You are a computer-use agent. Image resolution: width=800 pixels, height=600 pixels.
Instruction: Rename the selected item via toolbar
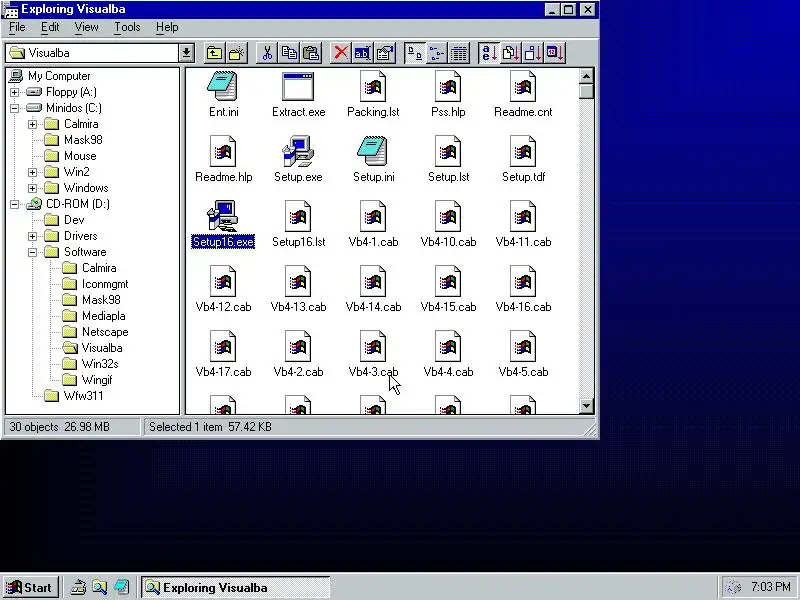pos(362,53)
